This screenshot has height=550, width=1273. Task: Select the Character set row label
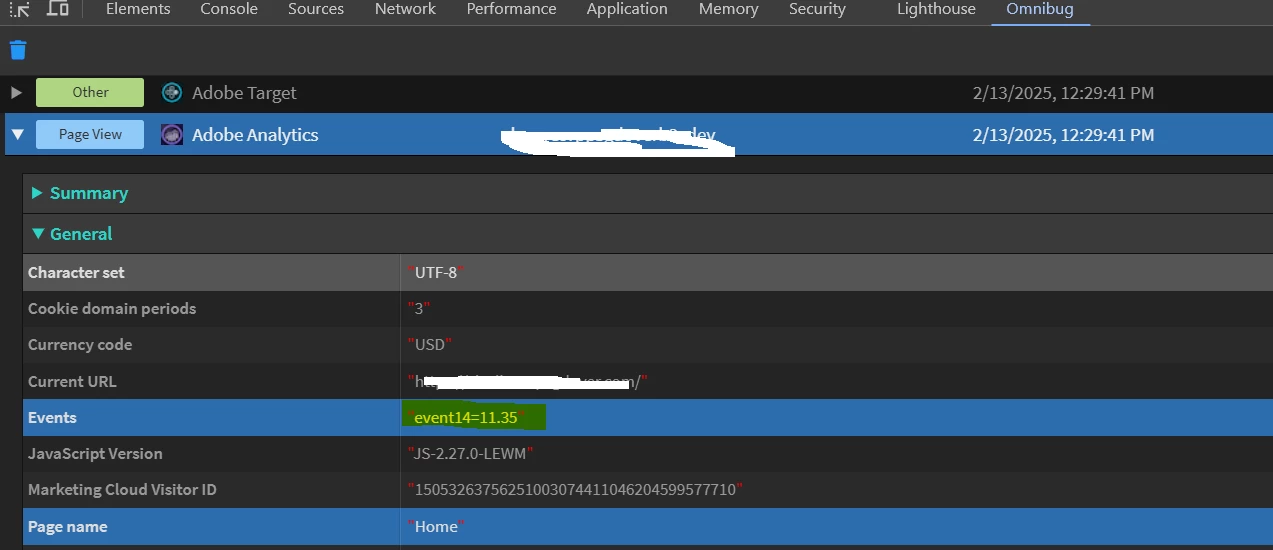[76, 272]
